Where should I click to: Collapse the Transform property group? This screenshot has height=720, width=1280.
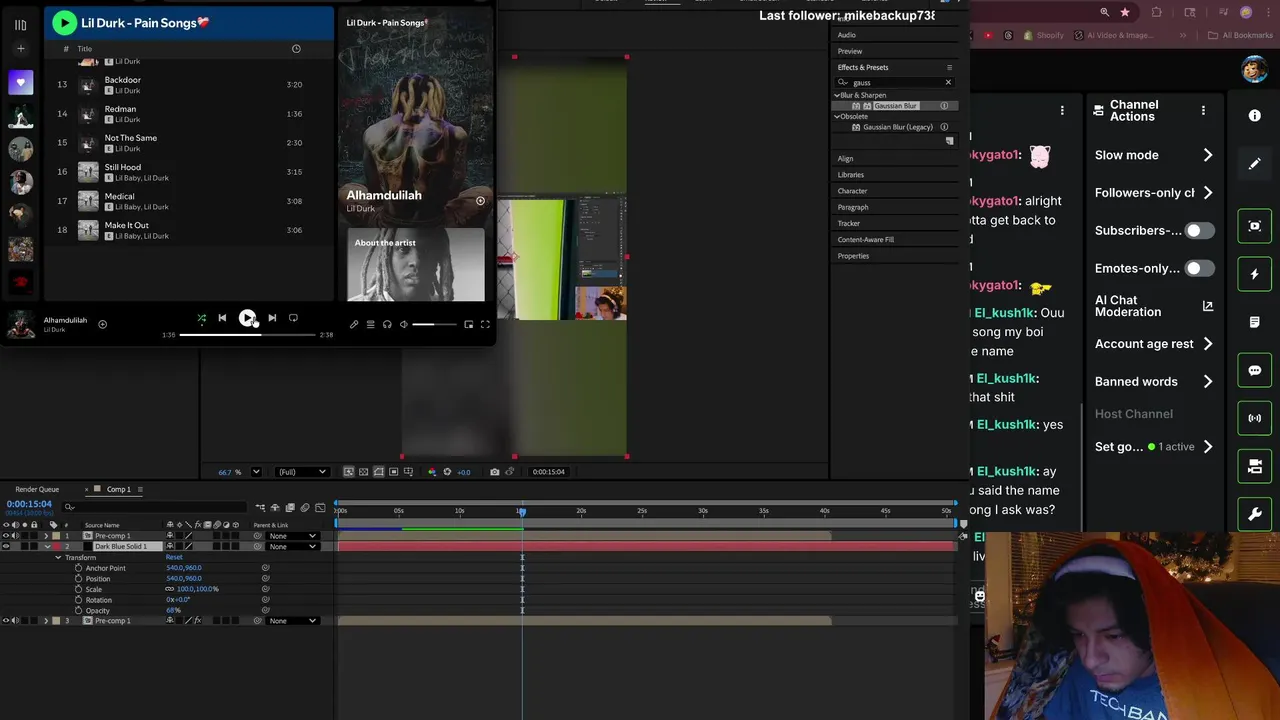[x=58, y=557]
